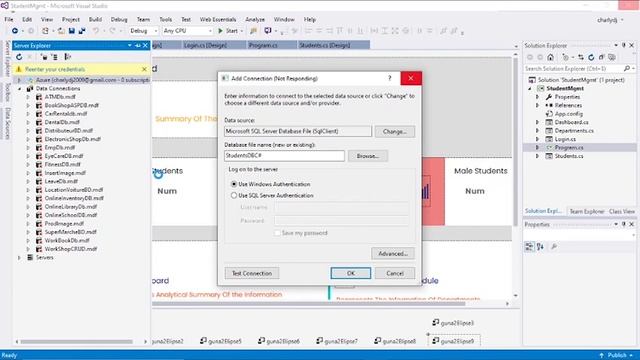640x360 pixels.
Task: Click the Categorized icon in Properties panel
Action: (529, 247)
